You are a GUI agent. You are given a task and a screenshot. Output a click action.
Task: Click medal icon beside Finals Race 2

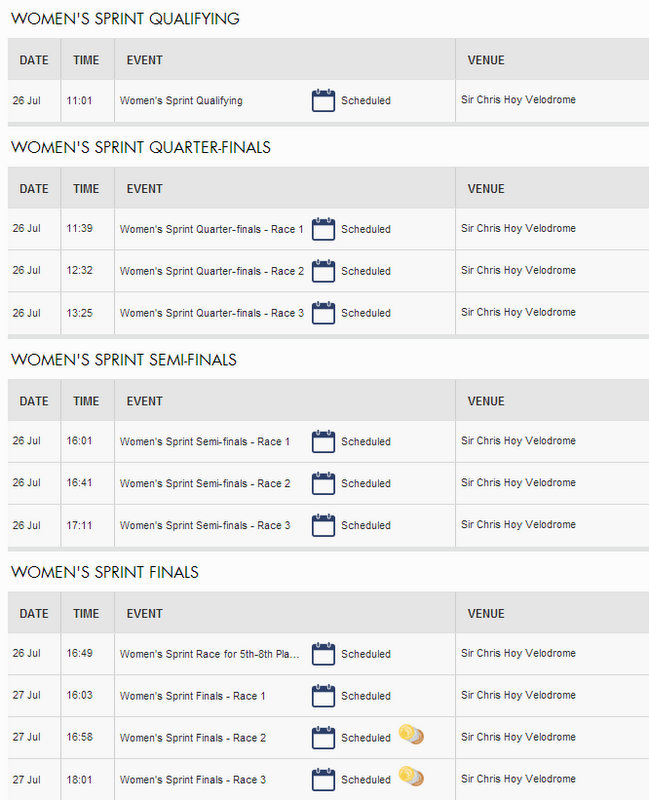point(410,736)
